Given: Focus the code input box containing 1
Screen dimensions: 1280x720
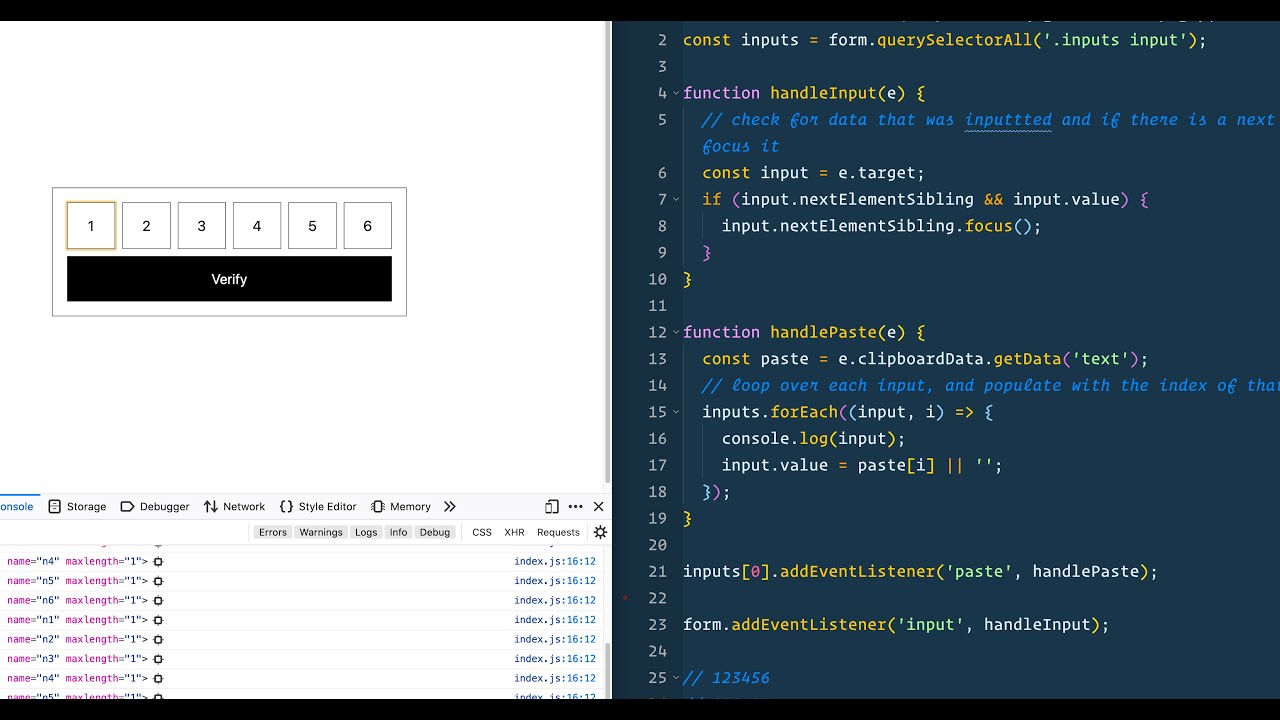Looking at the screenshot, I should click(91, 226).
